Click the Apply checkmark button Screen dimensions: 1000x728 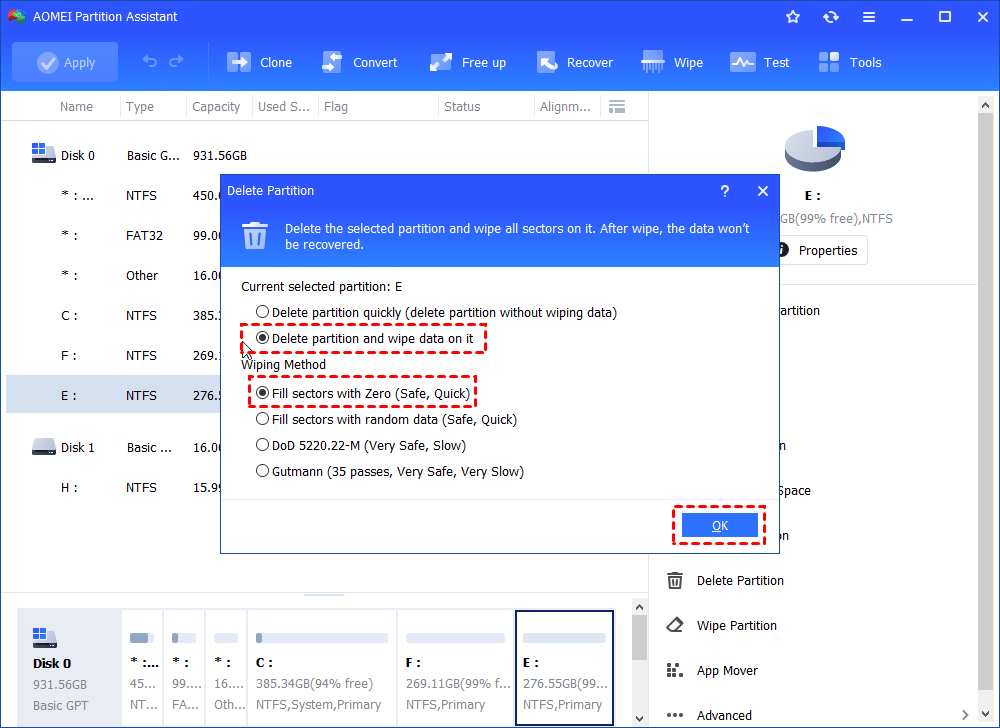point(65,62)
